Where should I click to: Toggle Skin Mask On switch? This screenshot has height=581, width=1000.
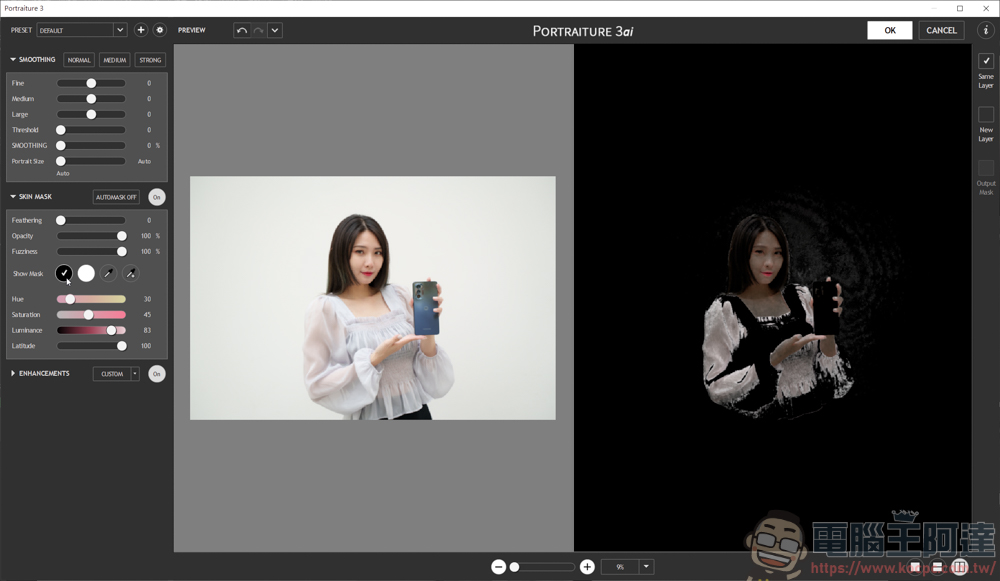coord(156,197)
